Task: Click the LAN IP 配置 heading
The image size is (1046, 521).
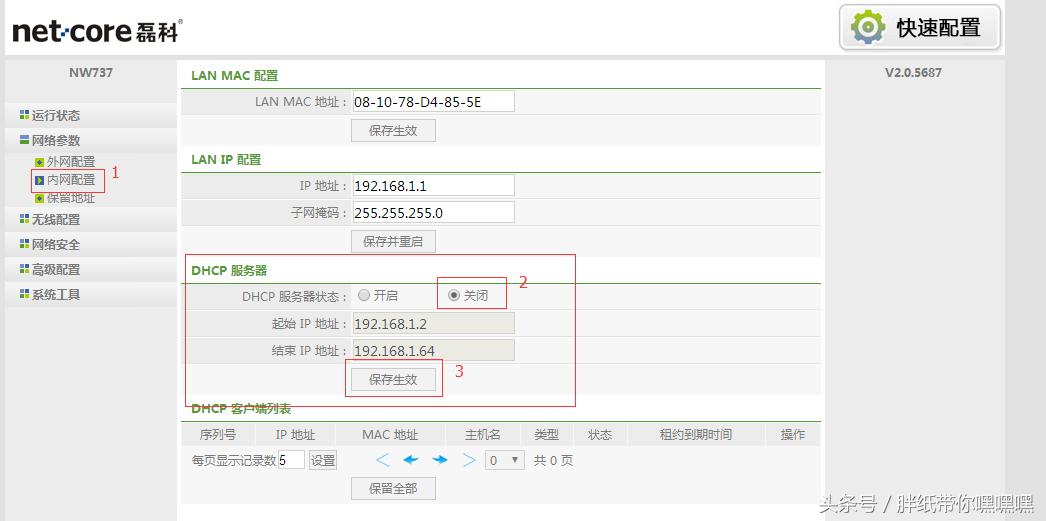Action: point(226,159)
